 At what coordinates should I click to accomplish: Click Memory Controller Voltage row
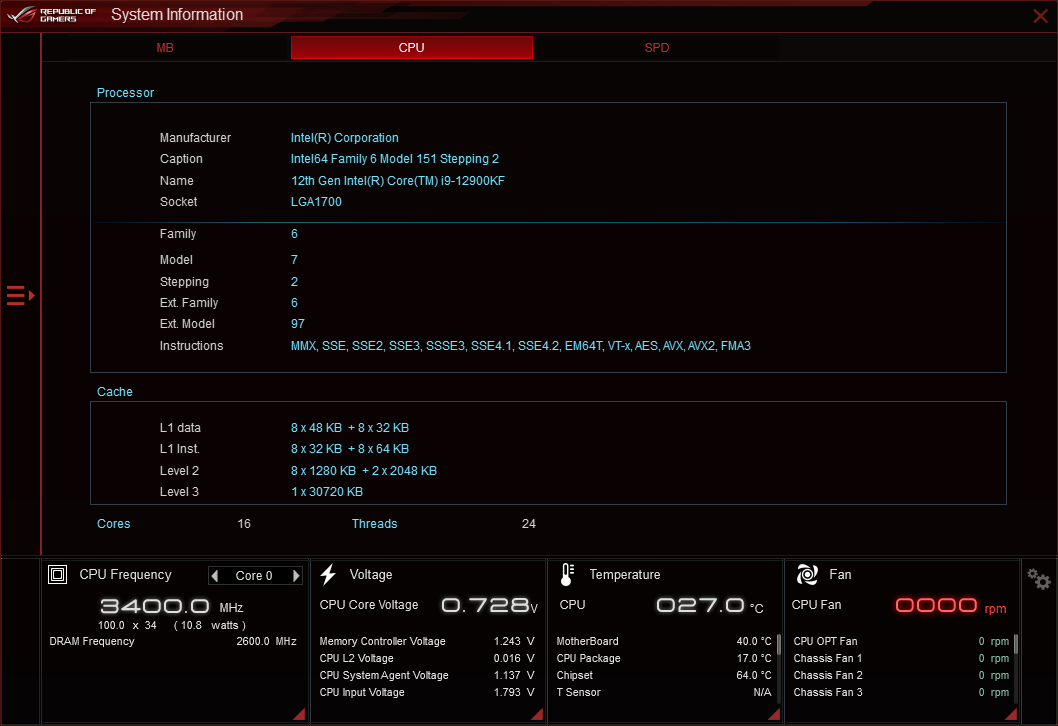[x=426, y=641]
